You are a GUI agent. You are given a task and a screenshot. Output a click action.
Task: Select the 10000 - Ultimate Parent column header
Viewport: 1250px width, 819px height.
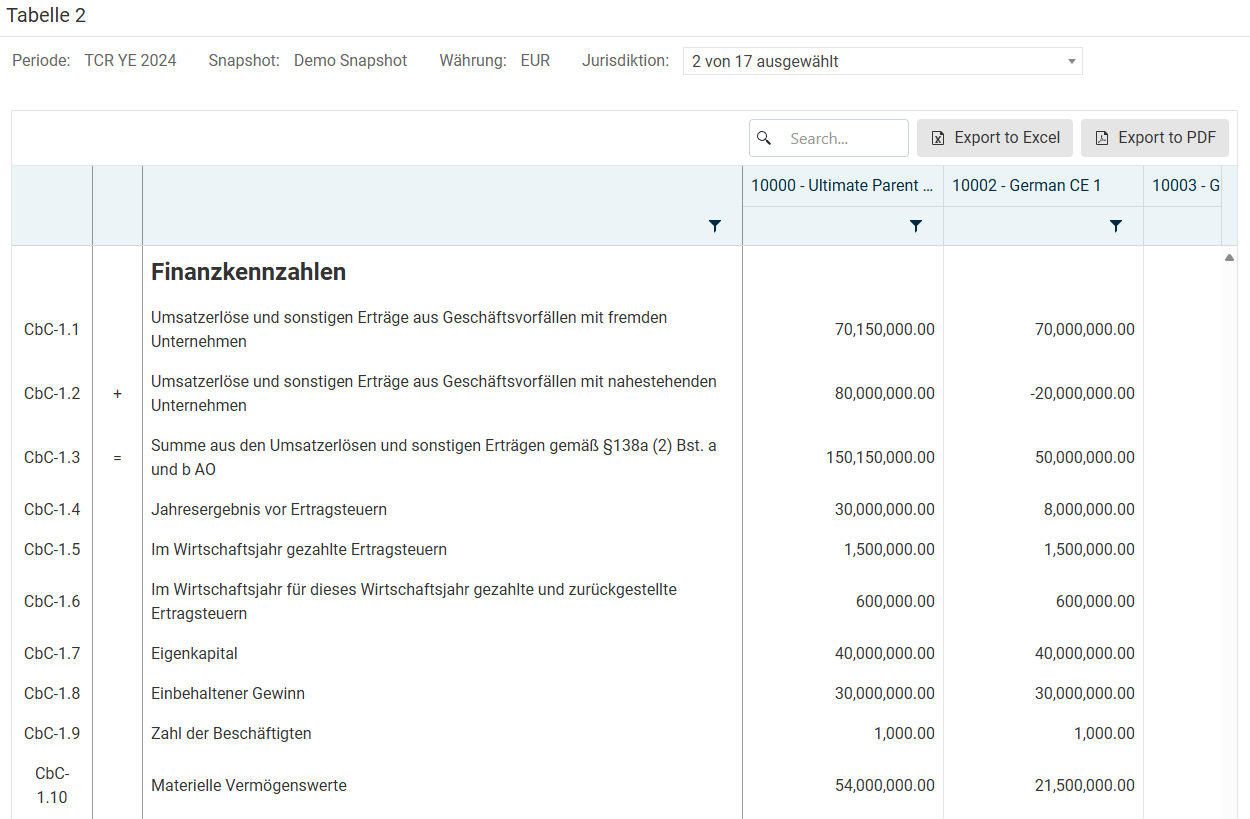(842, 185)
